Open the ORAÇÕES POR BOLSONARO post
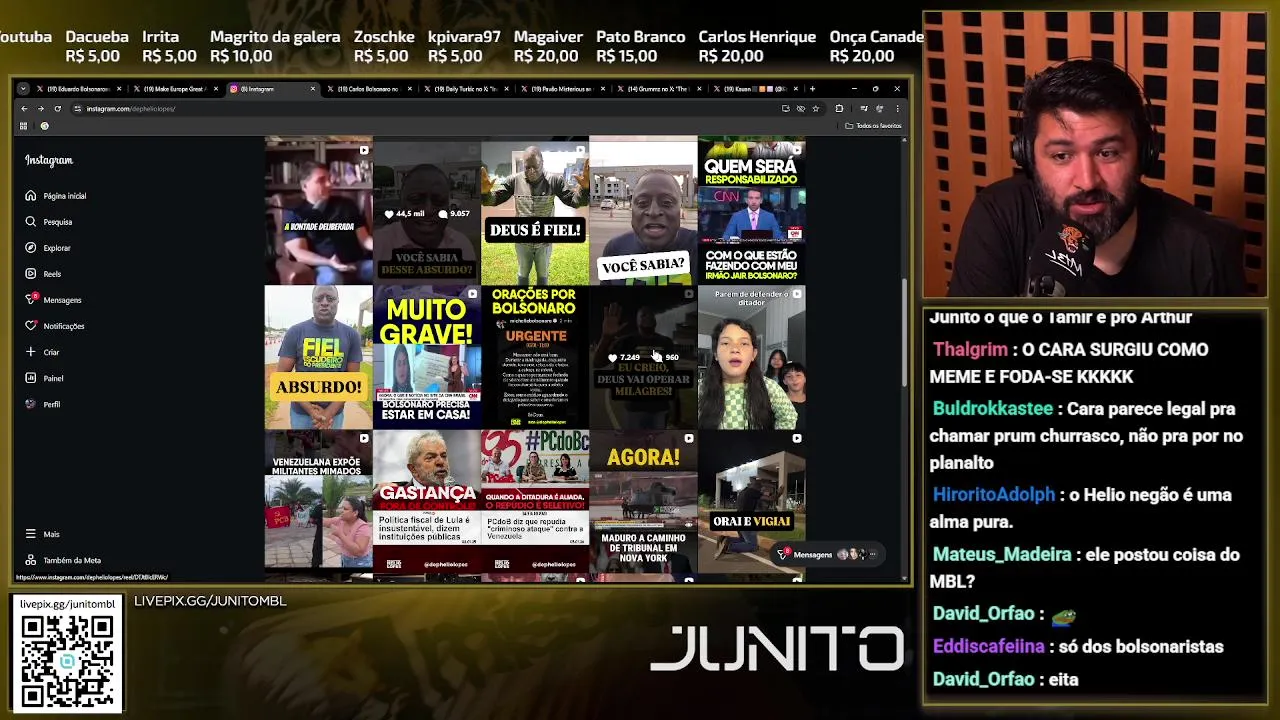This screenshot has height=720, width=1280. [x=535, y=358]
